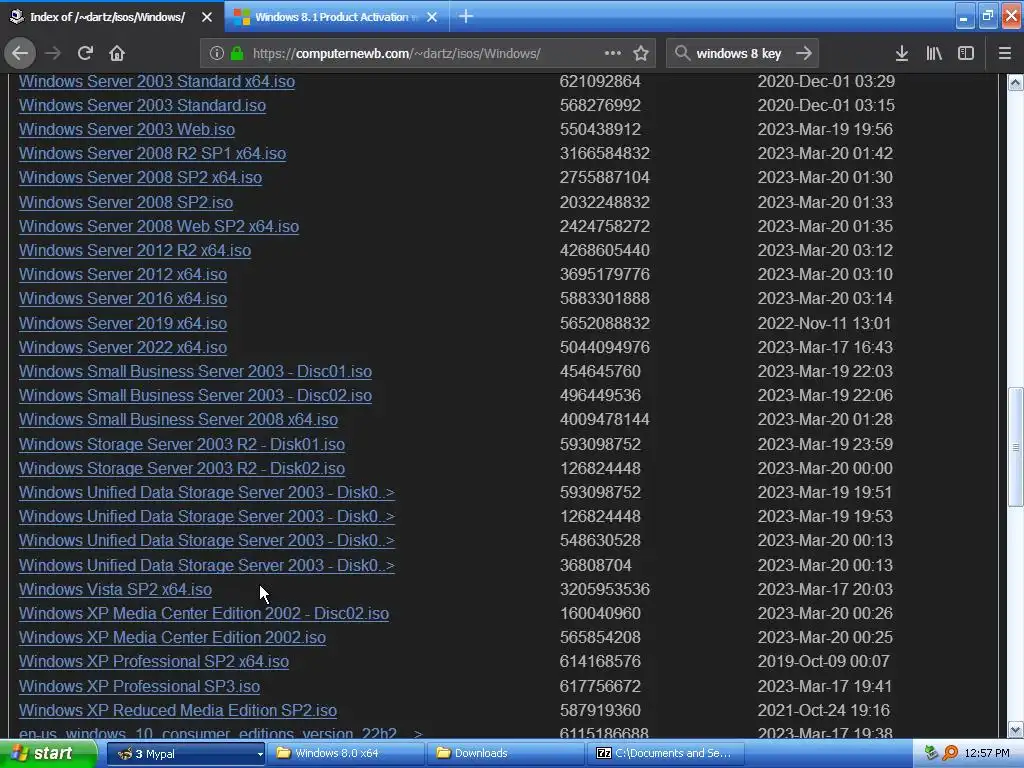Click file size 36808704
Screen dimensions: 1024x768
click(x=596, y=565)
